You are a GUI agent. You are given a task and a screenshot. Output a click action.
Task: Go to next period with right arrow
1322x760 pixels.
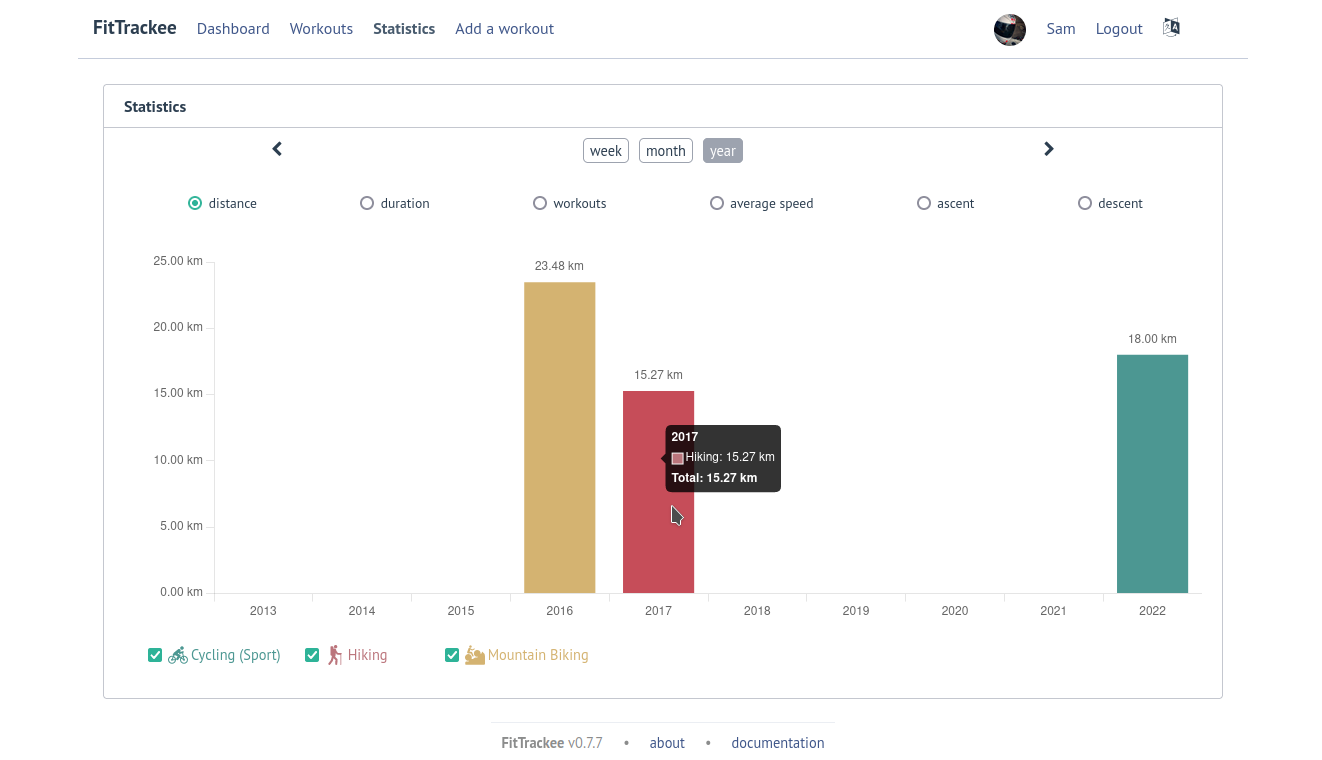(x=1048, y=149)
